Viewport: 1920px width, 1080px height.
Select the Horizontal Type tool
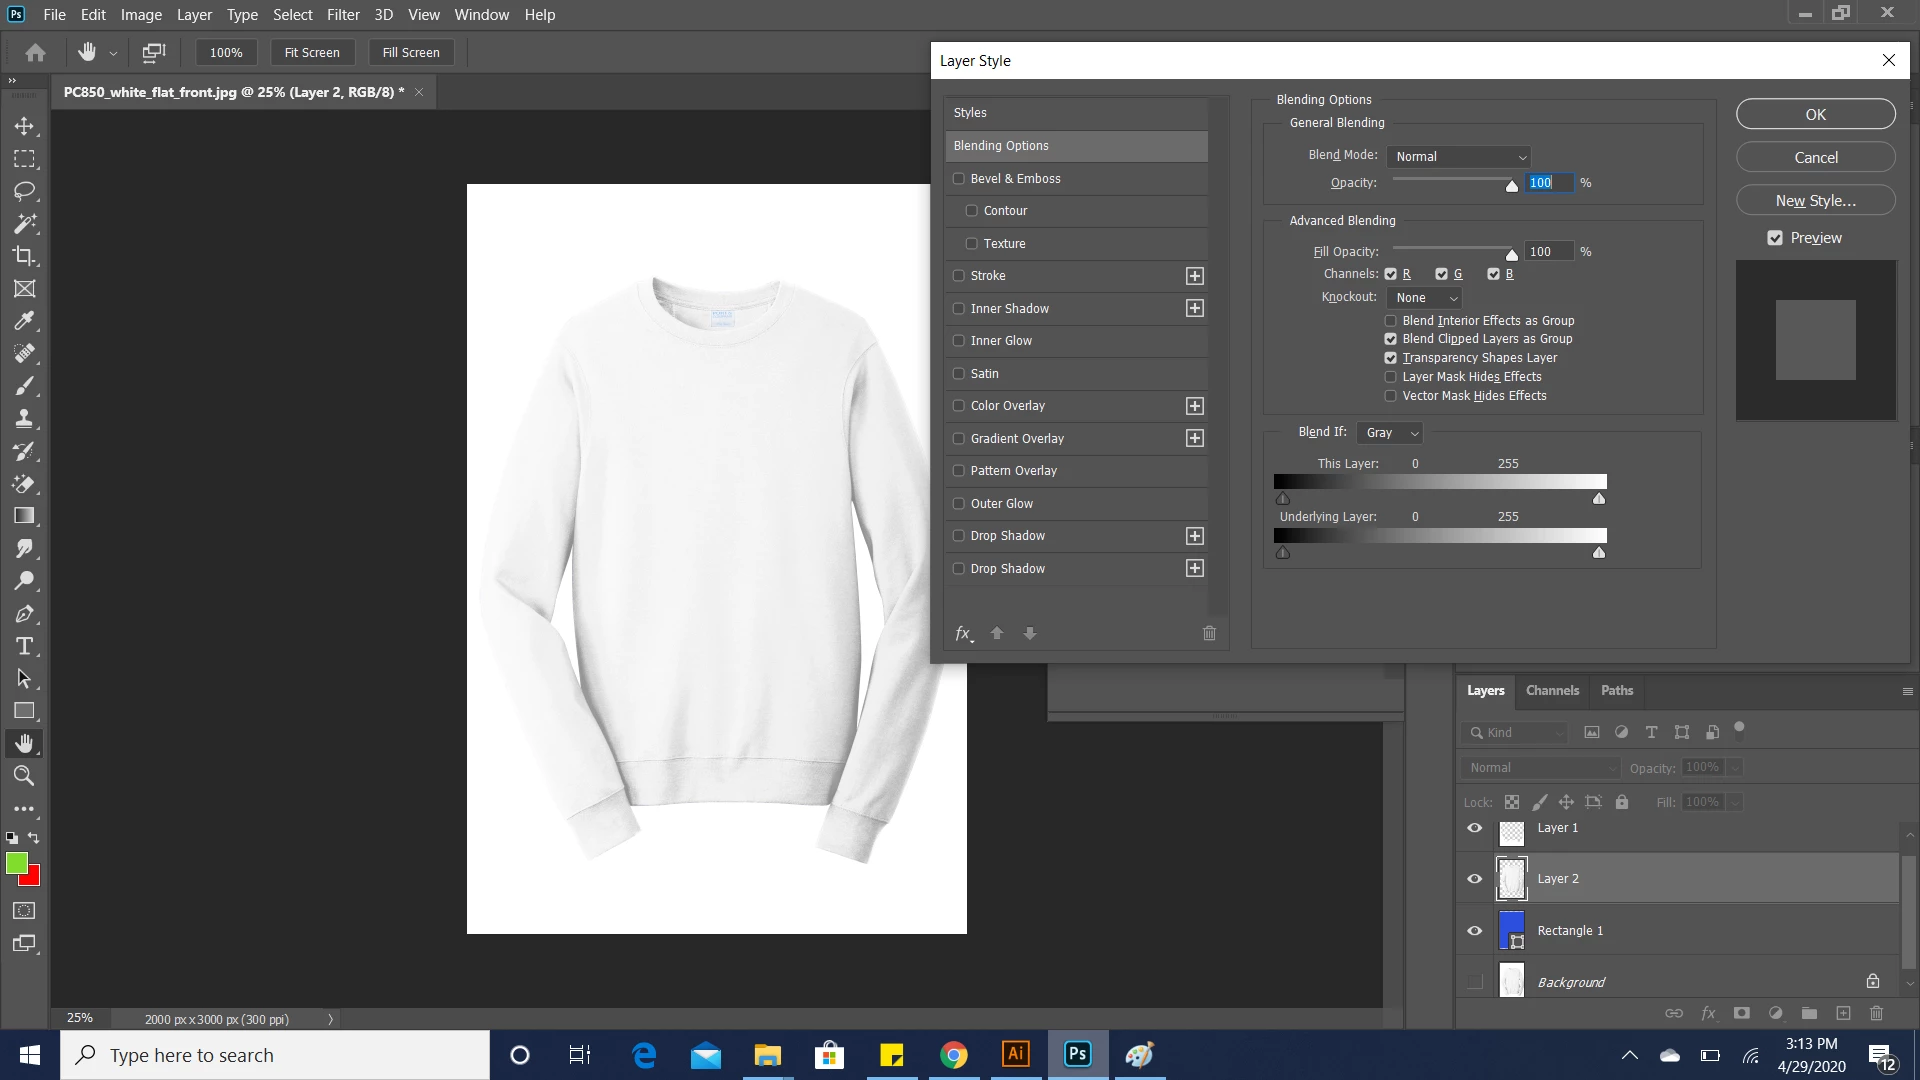click(x=24, y=646)
